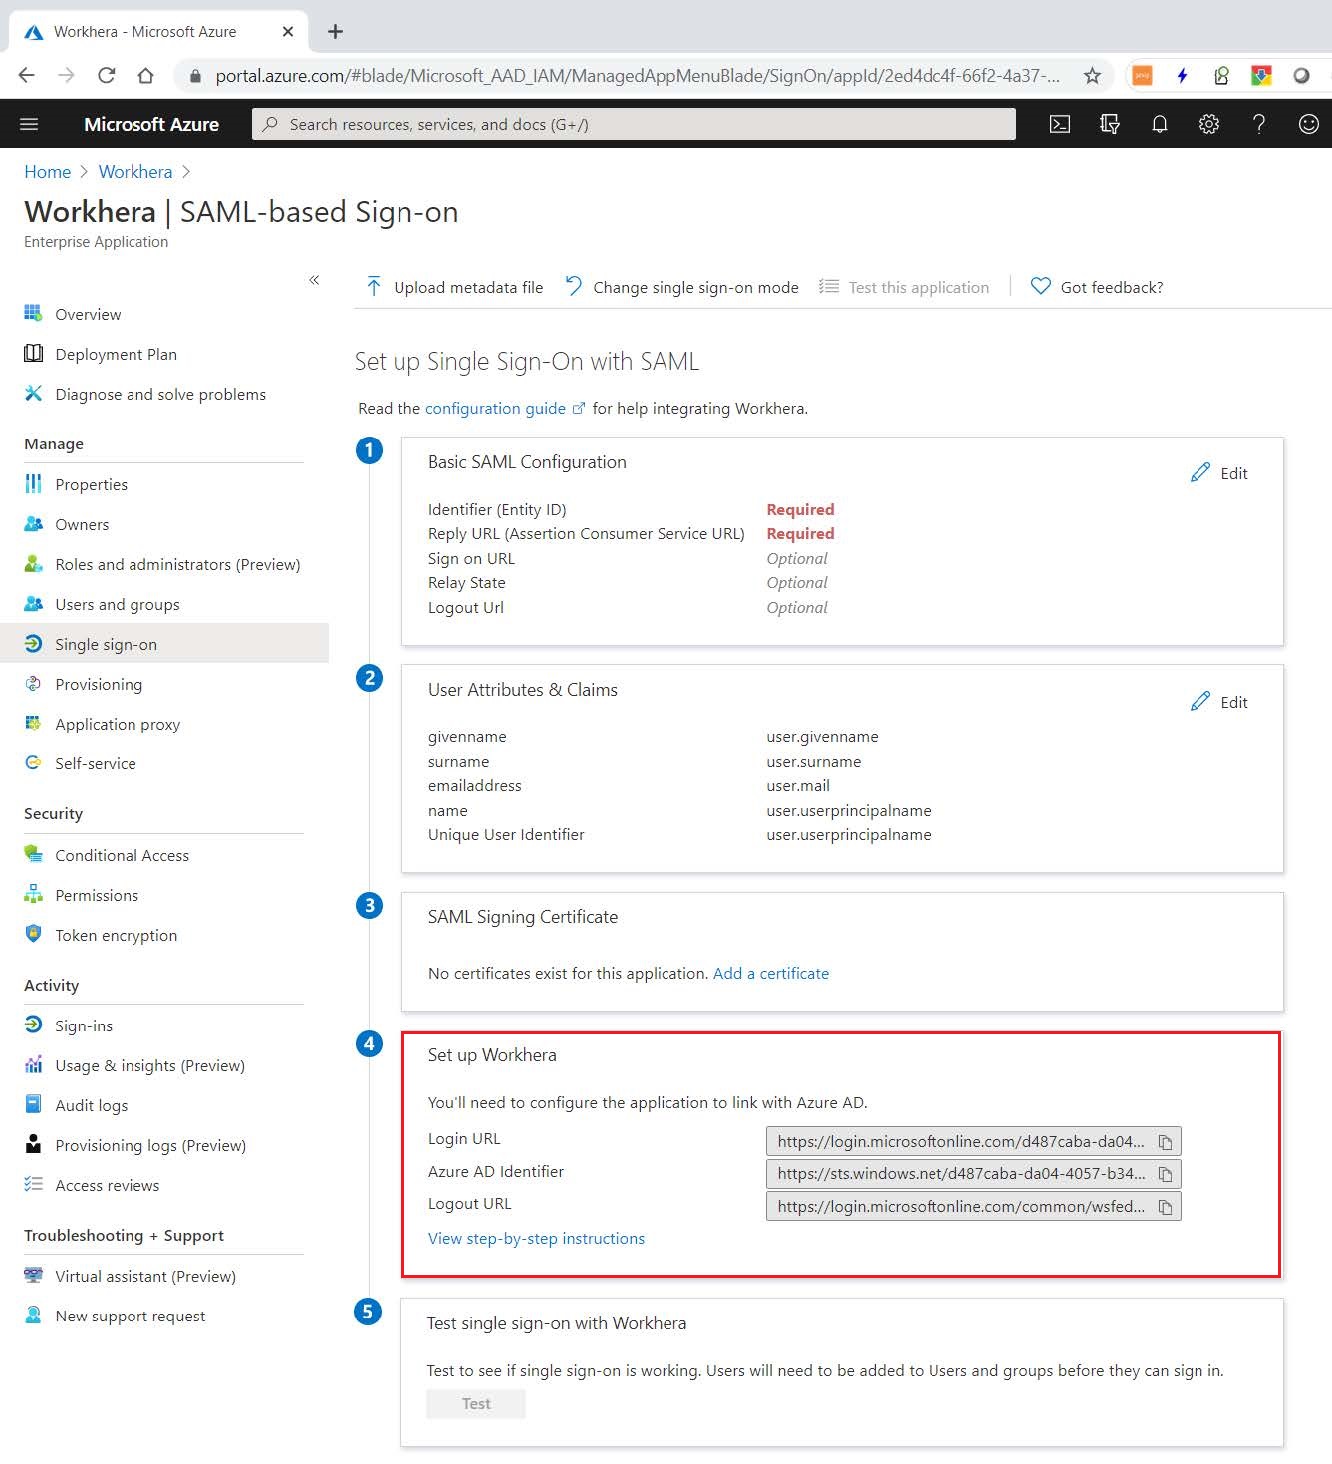Go to Home breadcrumb
1332x1464 pixels.
click(48, 172)
